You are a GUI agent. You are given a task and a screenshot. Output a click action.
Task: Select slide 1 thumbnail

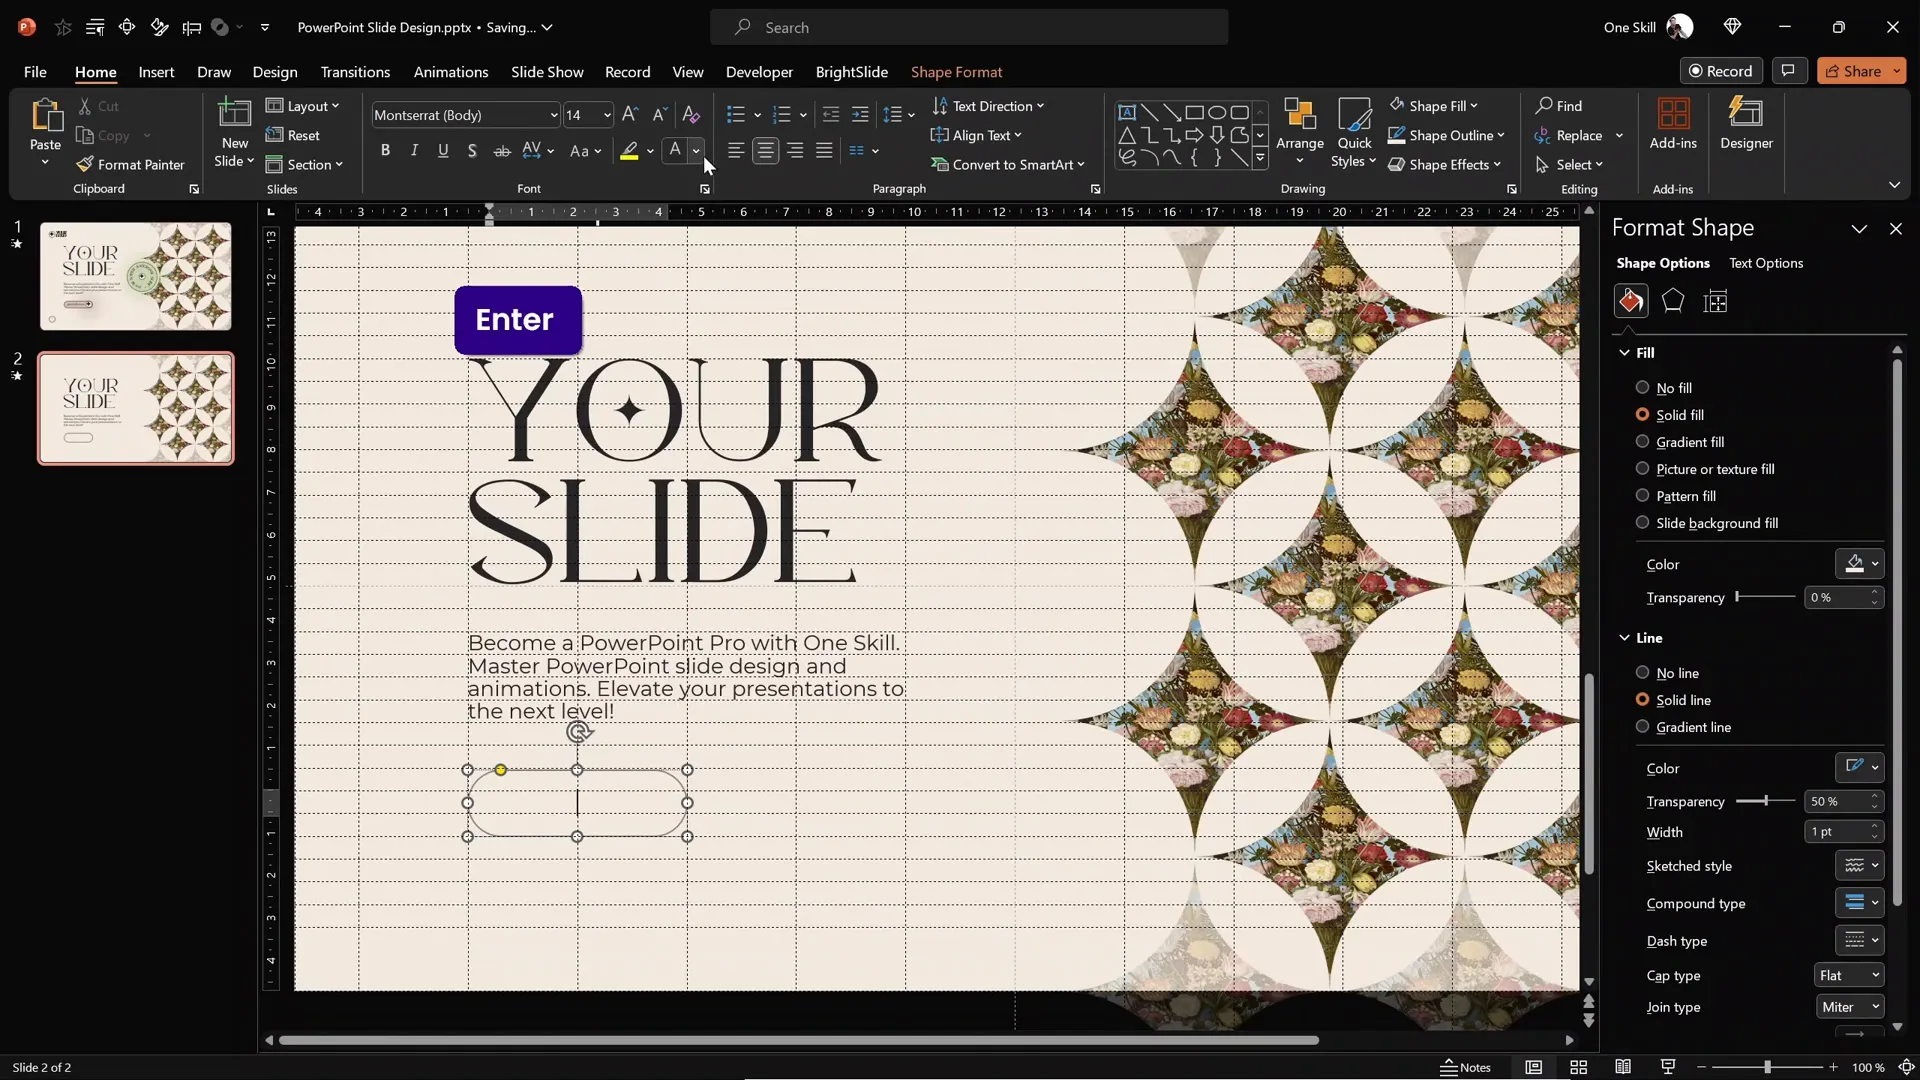[136, 276]
